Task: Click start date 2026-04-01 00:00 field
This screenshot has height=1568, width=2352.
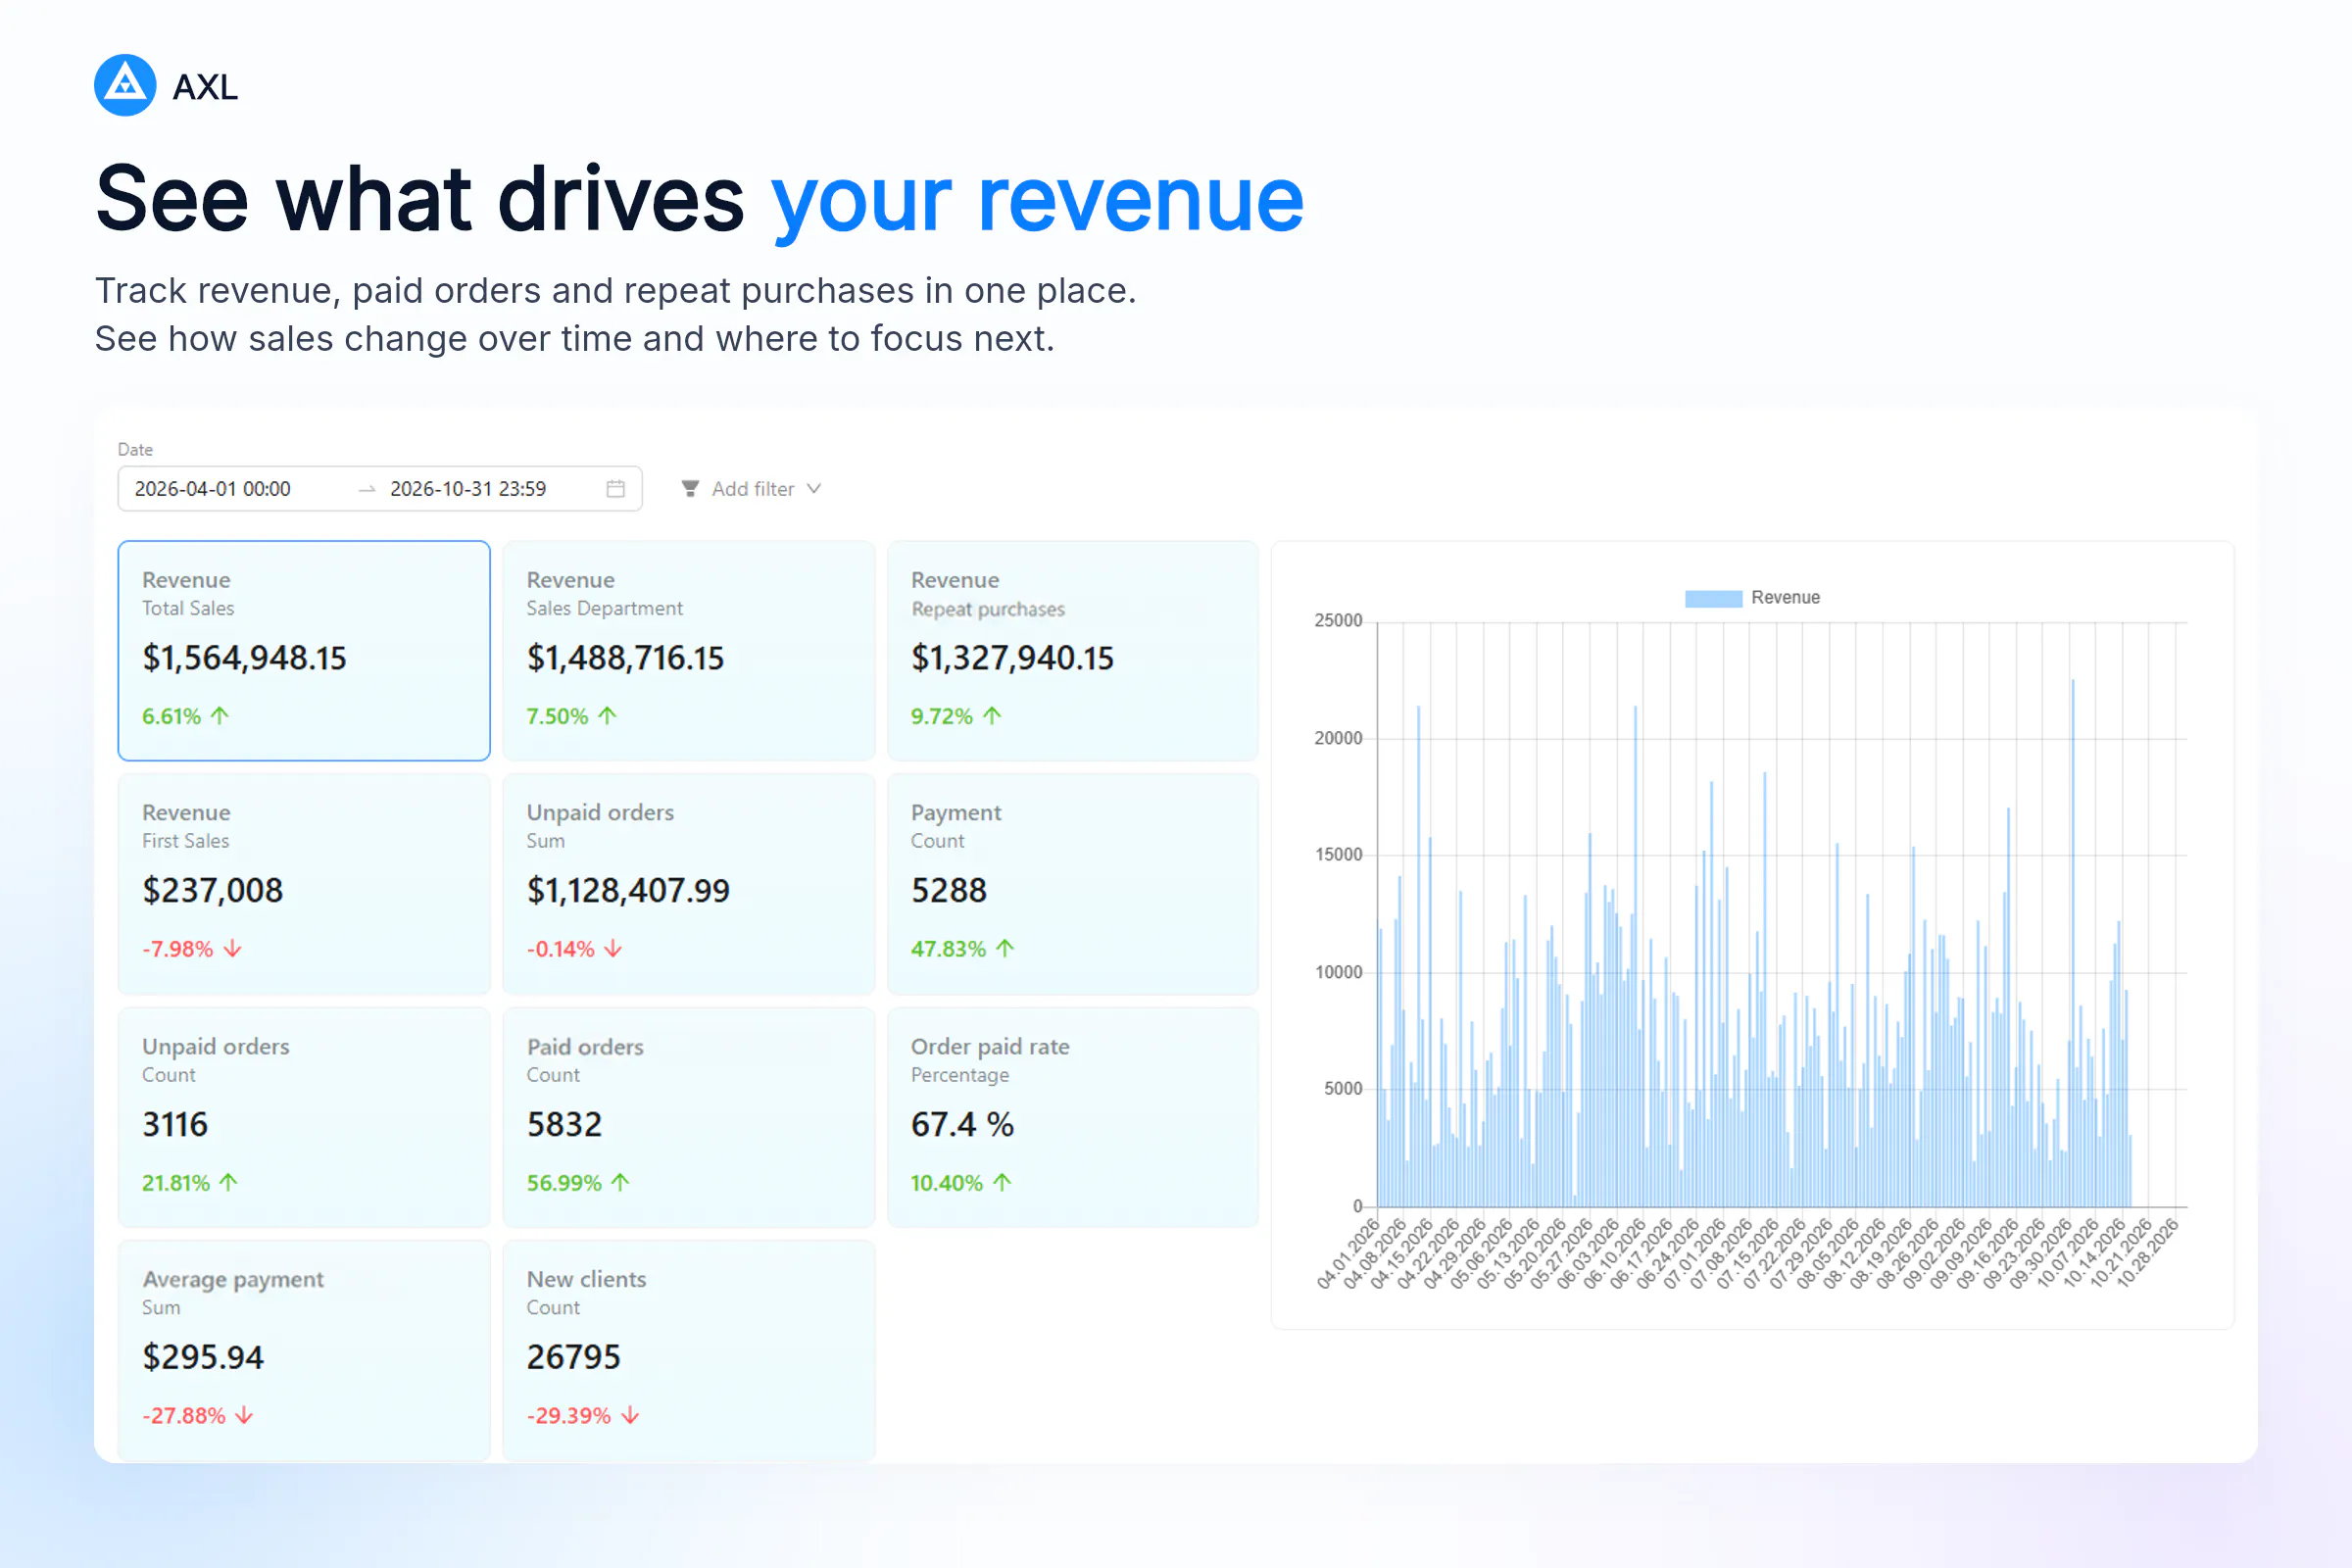Action: click(213, 489)
